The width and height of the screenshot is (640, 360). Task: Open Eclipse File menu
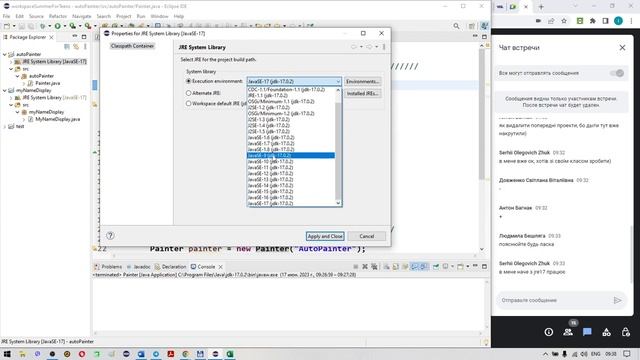click(x=6, y=16)
